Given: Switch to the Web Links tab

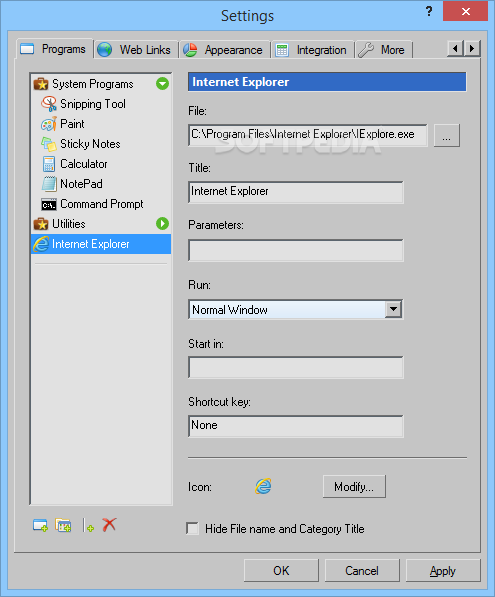Looking at the screenshot, I should point(136,50).
